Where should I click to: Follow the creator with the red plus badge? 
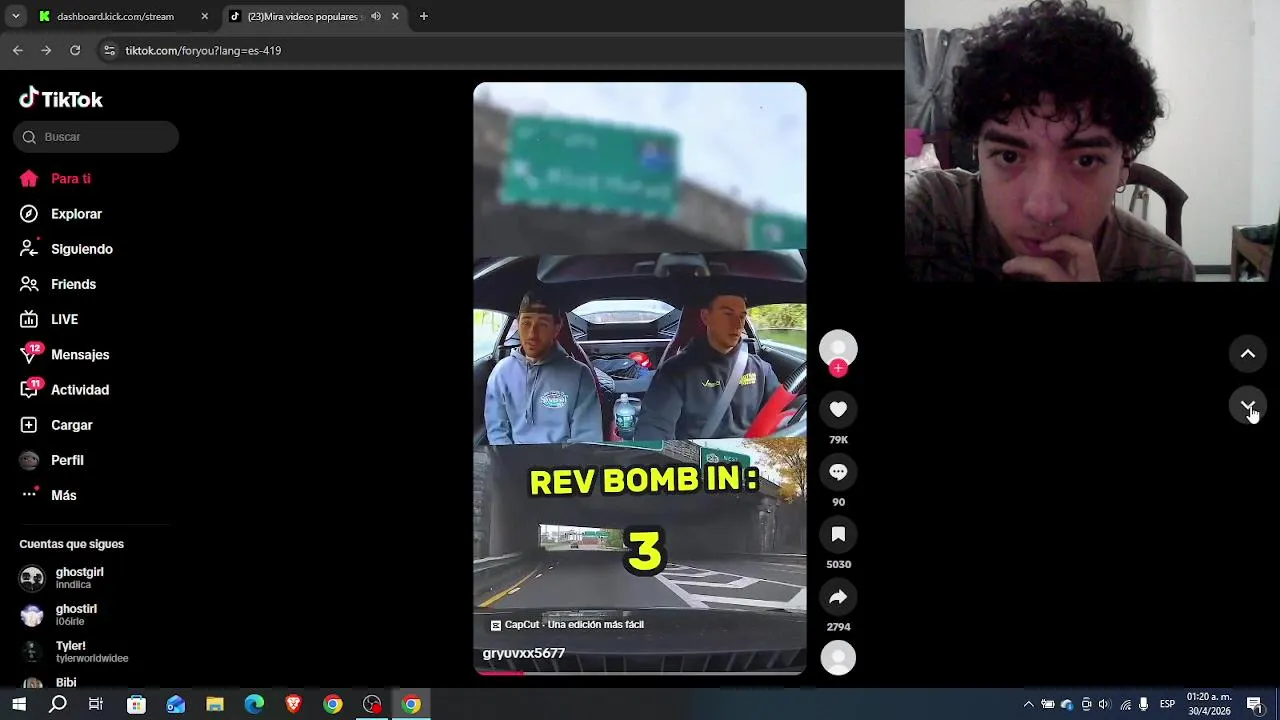click(838, 368)
